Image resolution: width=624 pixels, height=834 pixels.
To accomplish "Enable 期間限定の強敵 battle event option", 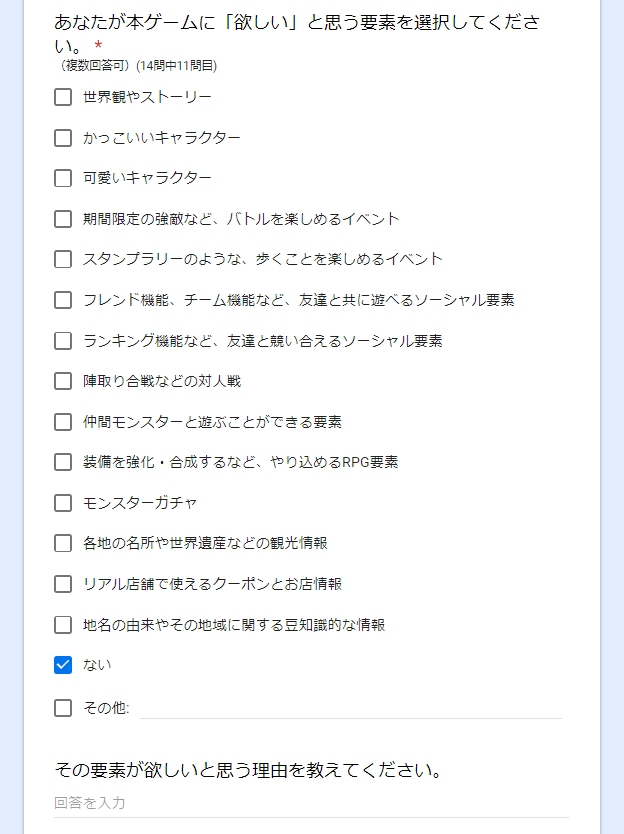I will (x=63, y=219).
